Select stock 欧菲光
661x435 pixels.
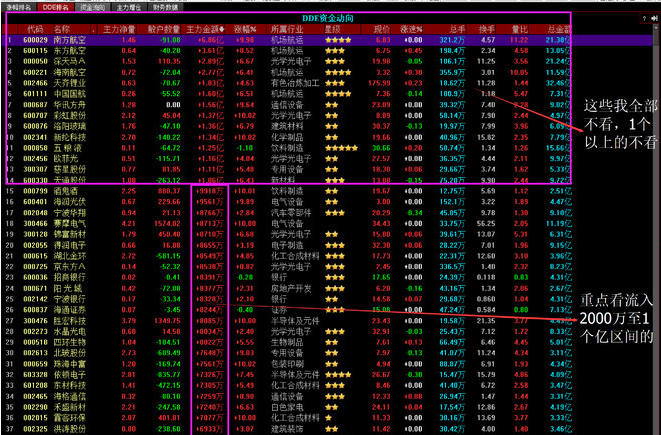click(x=65, y=159)
